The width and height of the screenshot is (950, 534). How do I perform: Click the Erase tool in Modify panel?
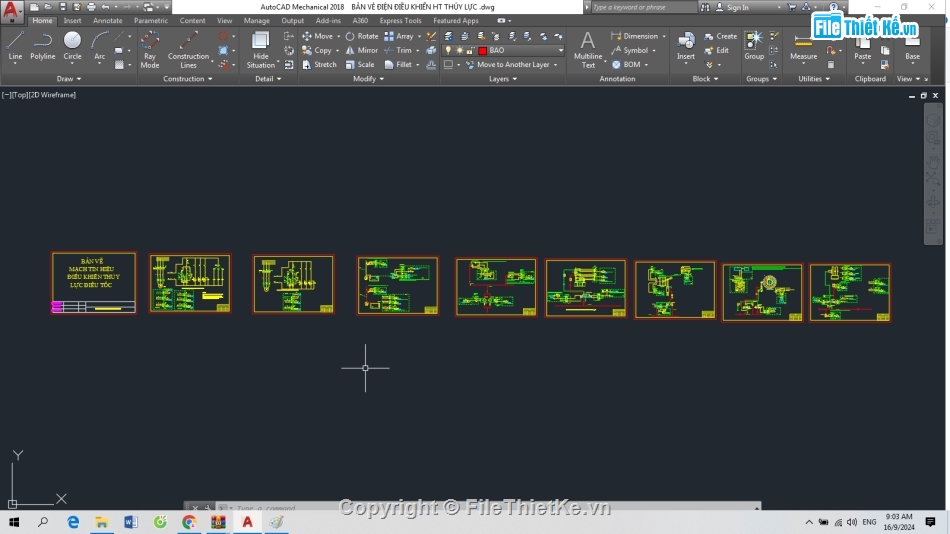(x=431, y=36)
